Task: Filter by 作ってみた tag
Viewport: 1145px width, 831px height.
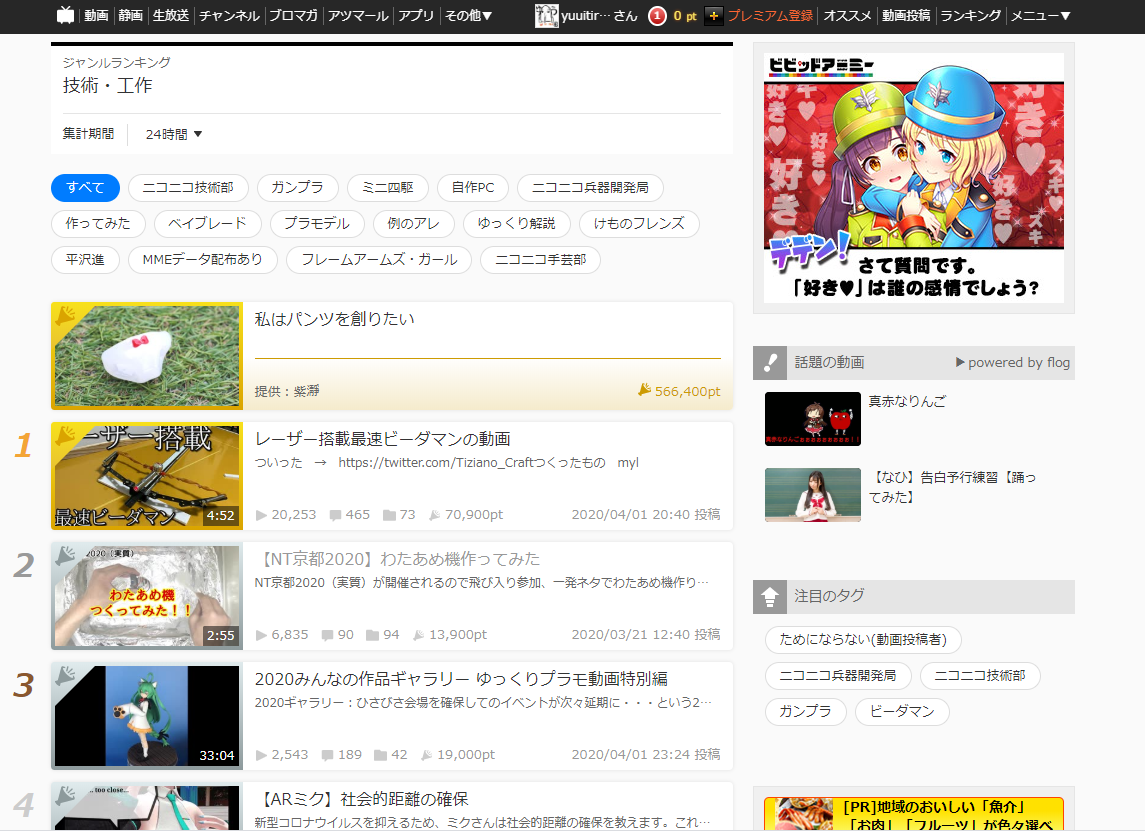Action: pyautogui.click(x=98, y=223)
